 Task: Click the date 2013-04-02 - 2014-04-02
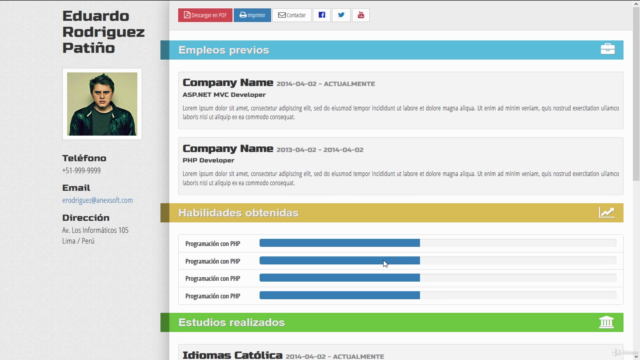click(320, 150)
